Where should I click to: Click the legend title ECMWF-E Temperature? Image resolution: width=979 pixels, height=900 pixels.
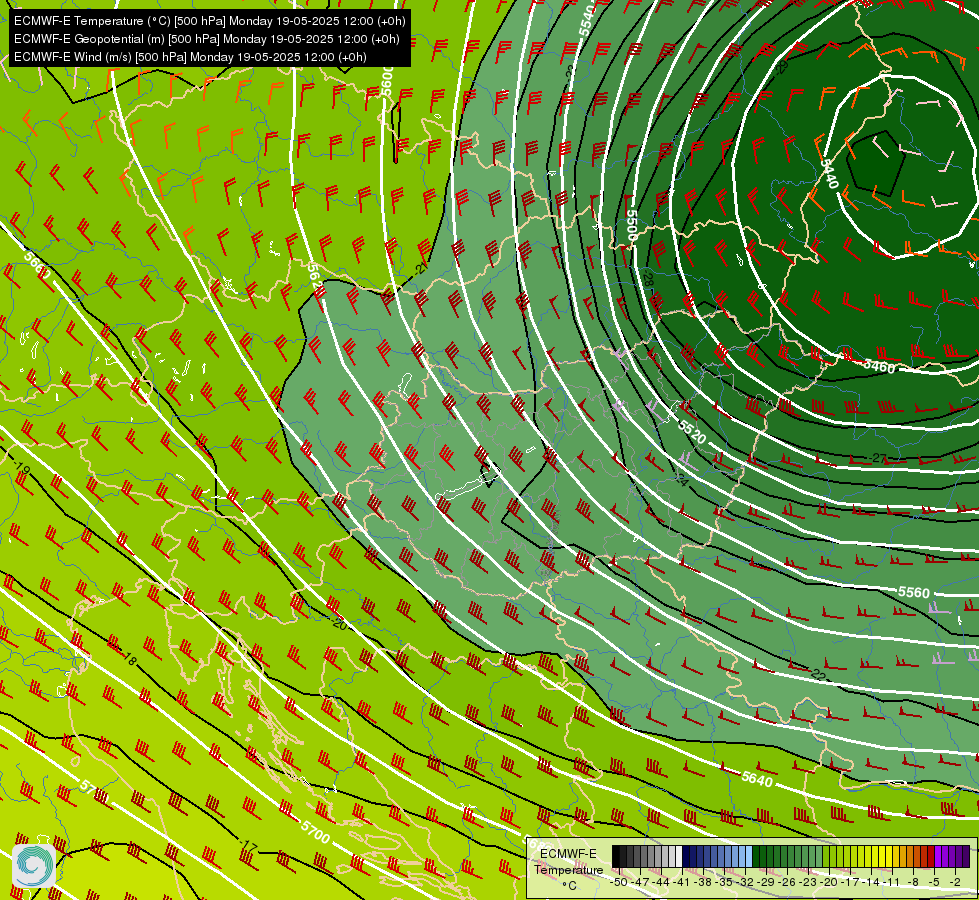tap(568, 861)
